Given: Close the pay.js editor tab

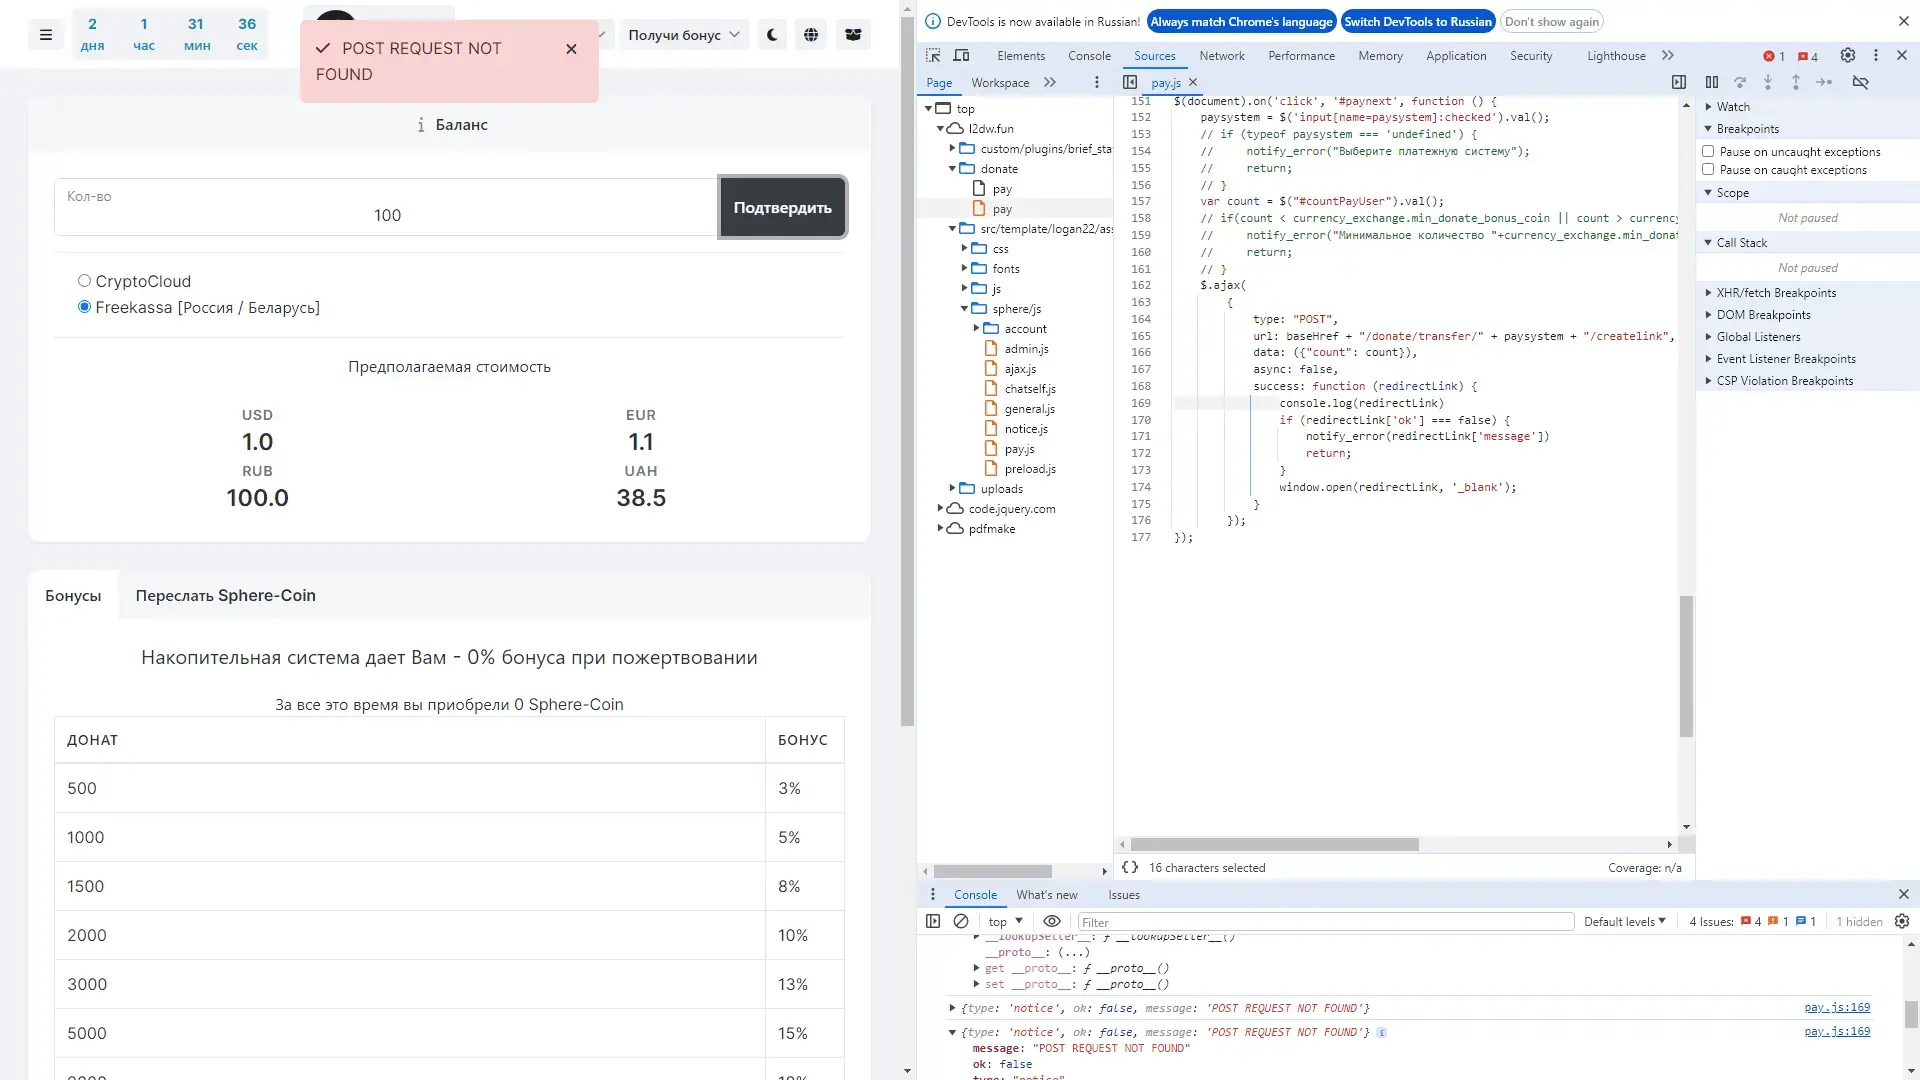Looking at the screenshot, I should 1193,83.
